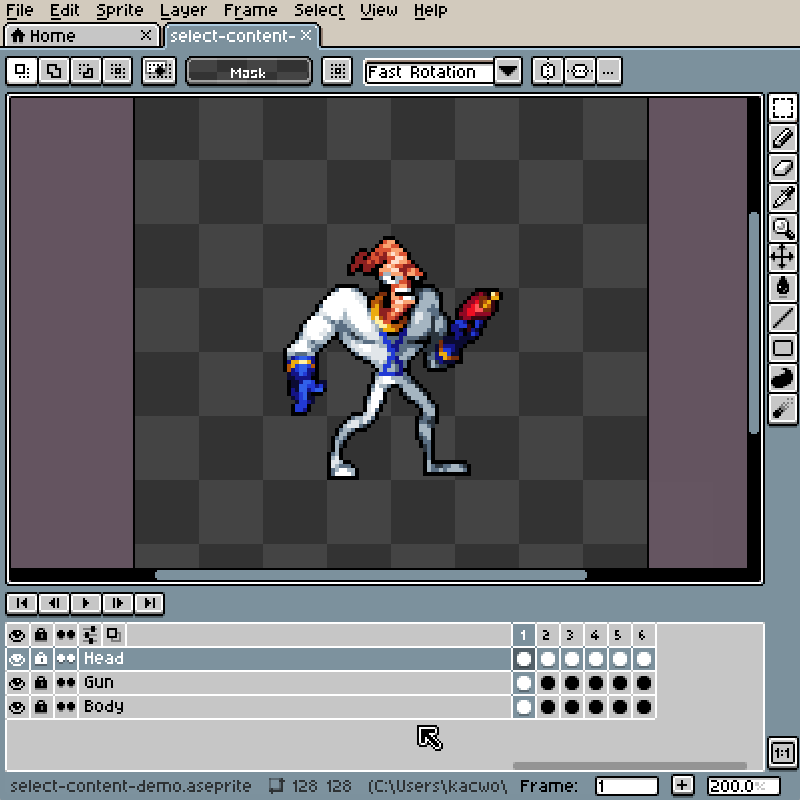Open the File menu
Image resolution: width=800 pixels, height=800 pixels.
tap(19, 10)
